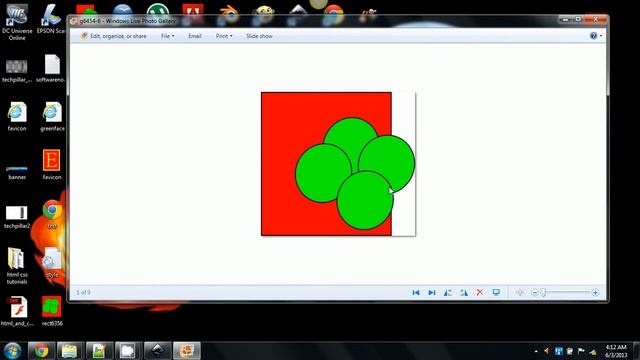Select favicon file with red E icon
This screenshot has height=360, width=640.
click(51, 164)
